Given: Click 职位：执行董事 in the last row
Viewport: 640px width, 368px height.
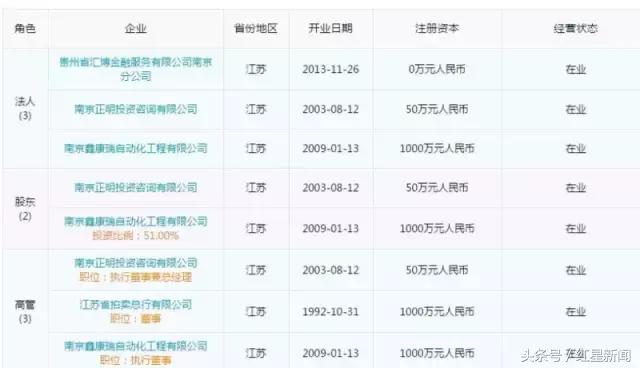Looking at the screenshot, I should 136,360.
